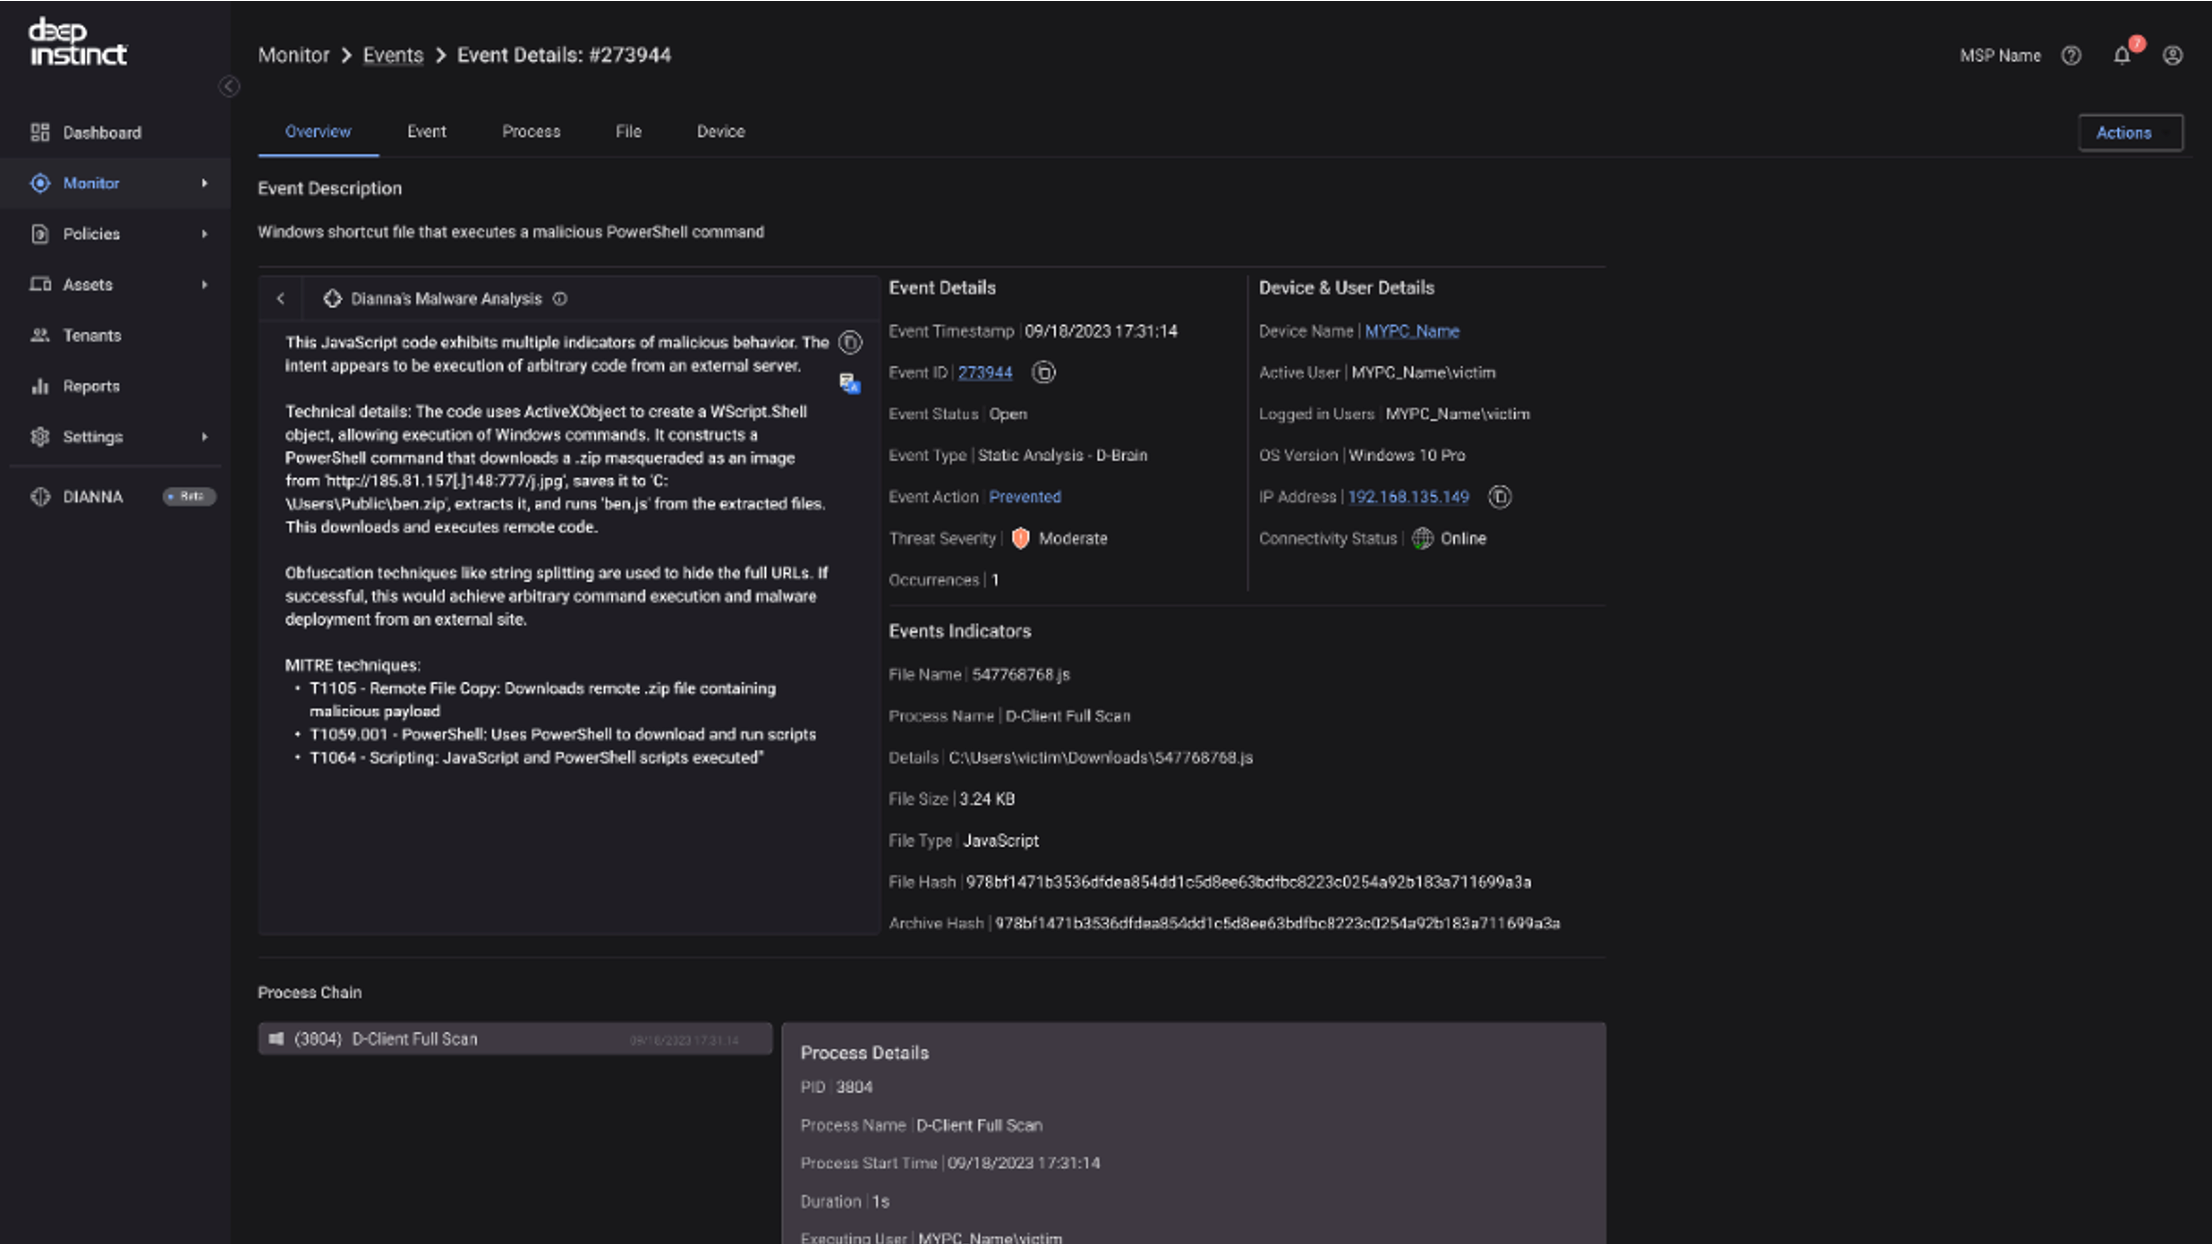Copy the Event ID value
Viewport: 2212px width, 1244px height.
(x=1043, y=373)
